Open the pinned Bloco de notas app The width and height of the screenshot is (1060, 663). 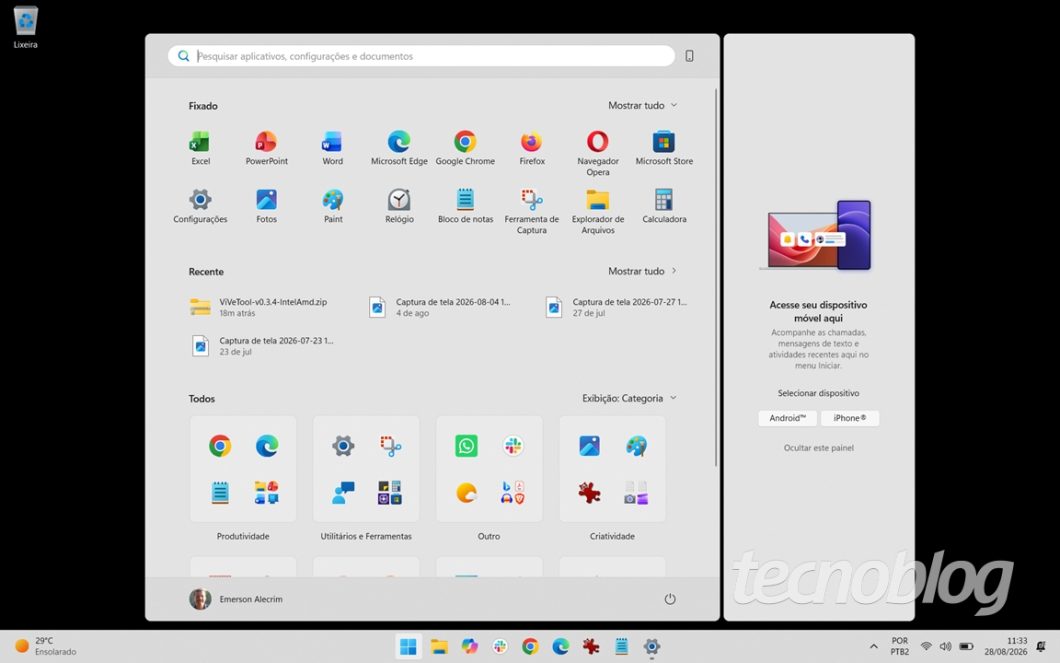pos(465,205)
